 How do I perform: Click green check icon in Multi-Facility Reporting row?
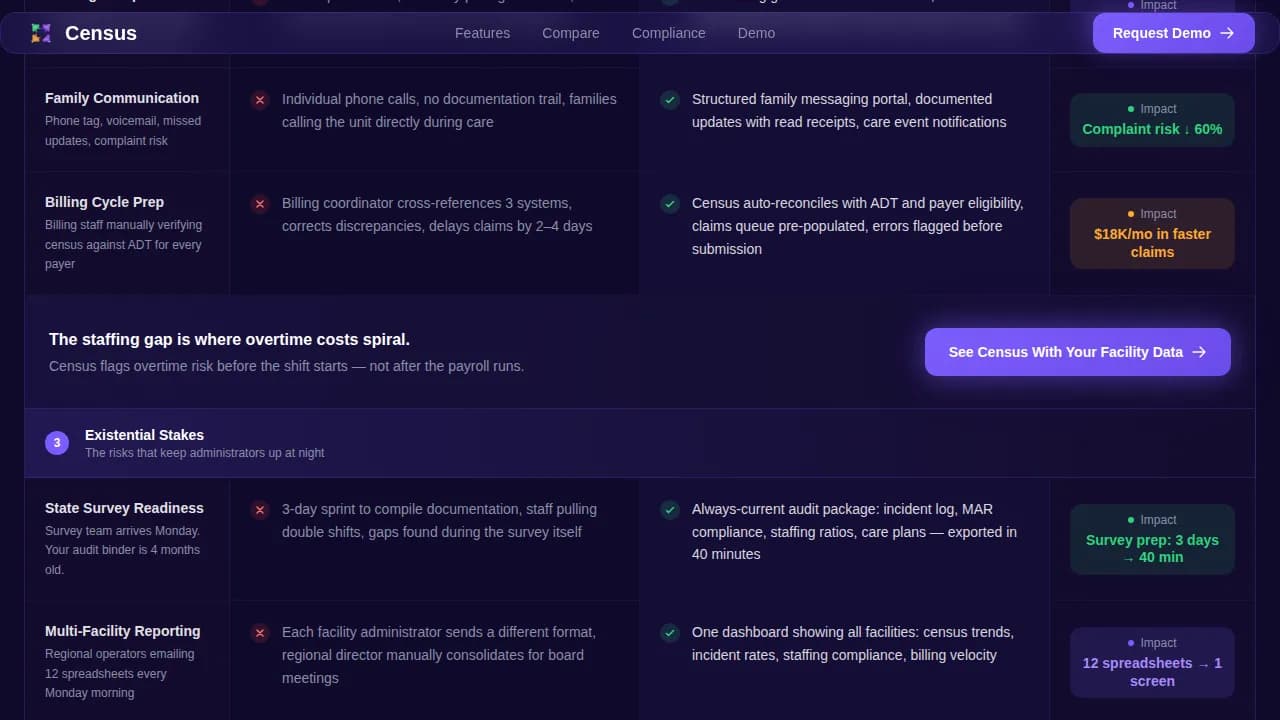click(670, 633)
